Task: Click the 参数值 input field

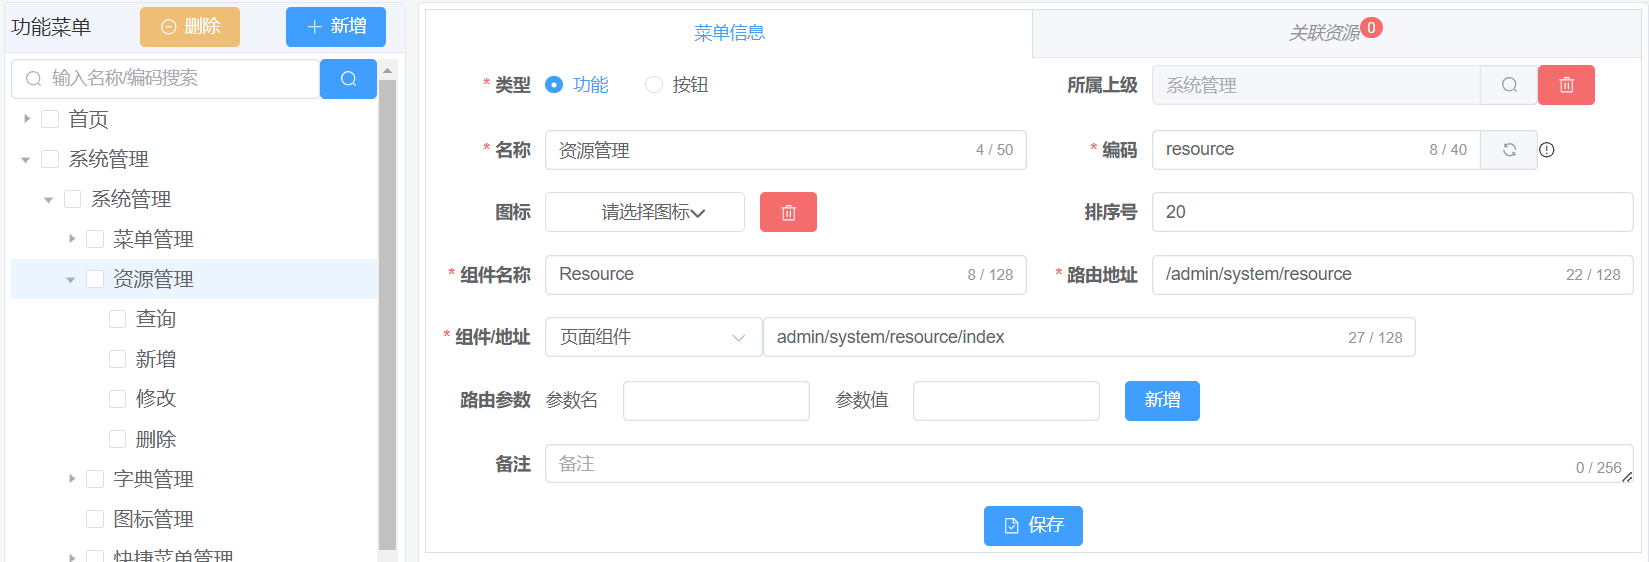Action: tap(1006, 401)
